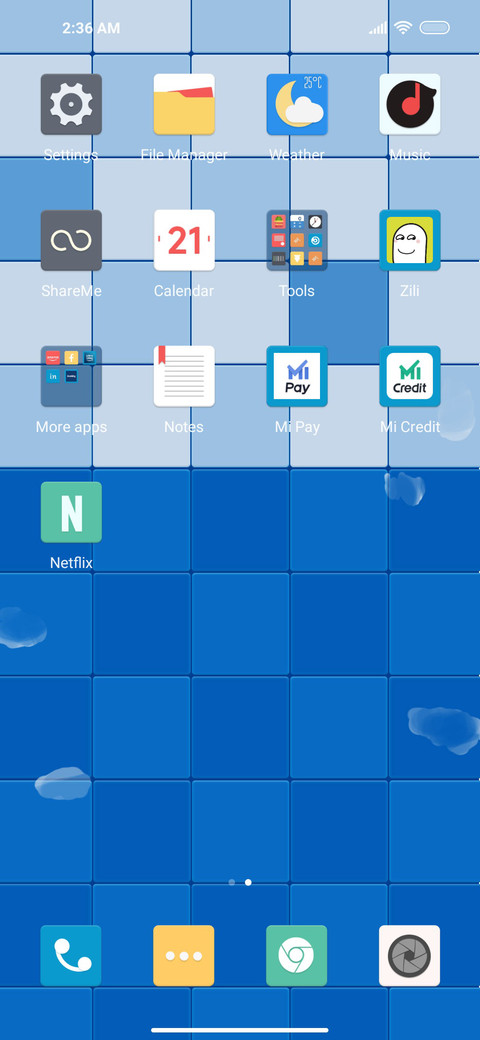480x1040 pixels.
Task: Open the Camera app in dock
Action: point(410,956)
